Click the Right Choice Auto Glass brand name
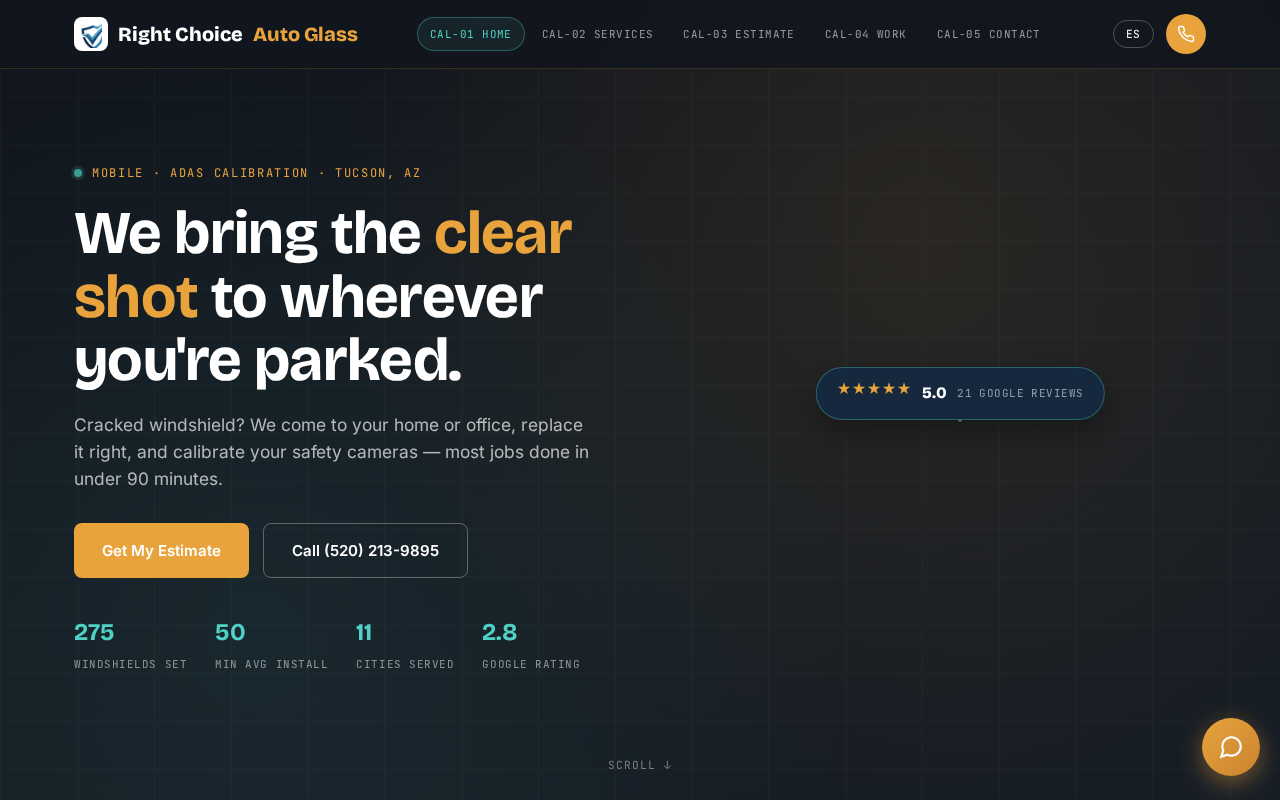 (x=238, y=34)
